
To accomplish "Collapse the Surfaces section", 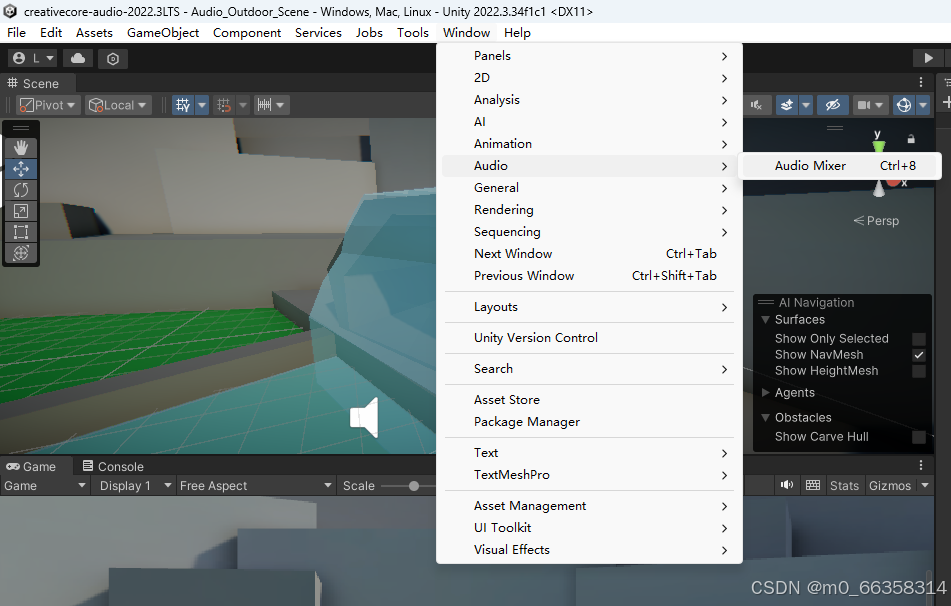I will 765,320.
